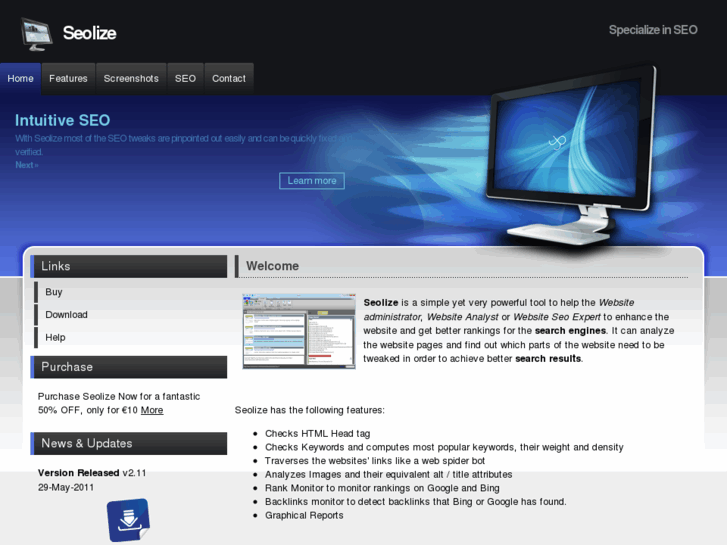Screen dimensions: 727x545
Task: Click the Learn more button
Action: (312, 181)
